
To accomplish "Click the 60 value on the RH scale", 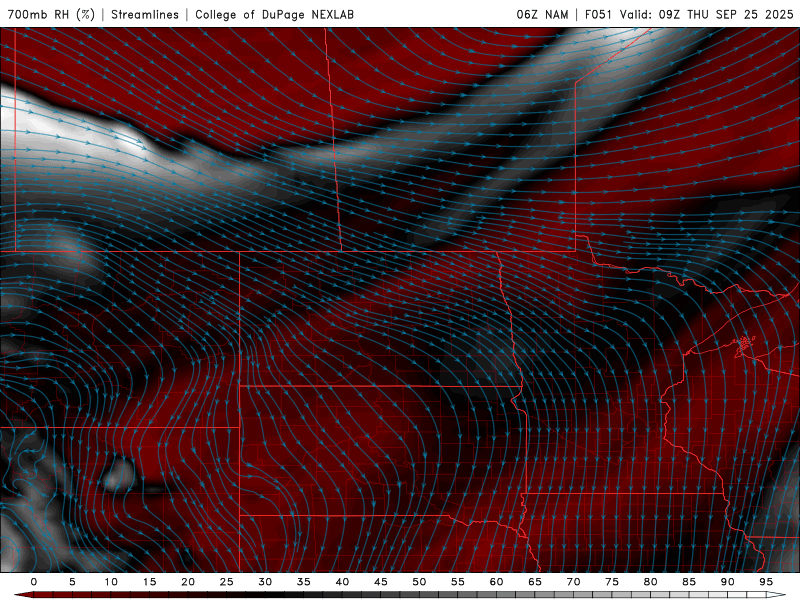I will 496,582.
